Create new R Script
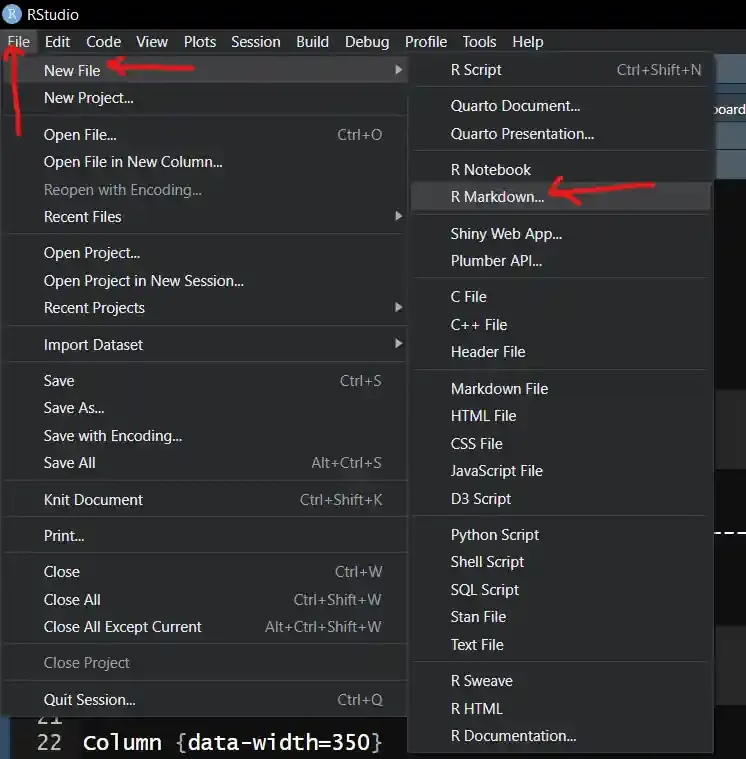 pyautogui.click(x=562, y=70)
